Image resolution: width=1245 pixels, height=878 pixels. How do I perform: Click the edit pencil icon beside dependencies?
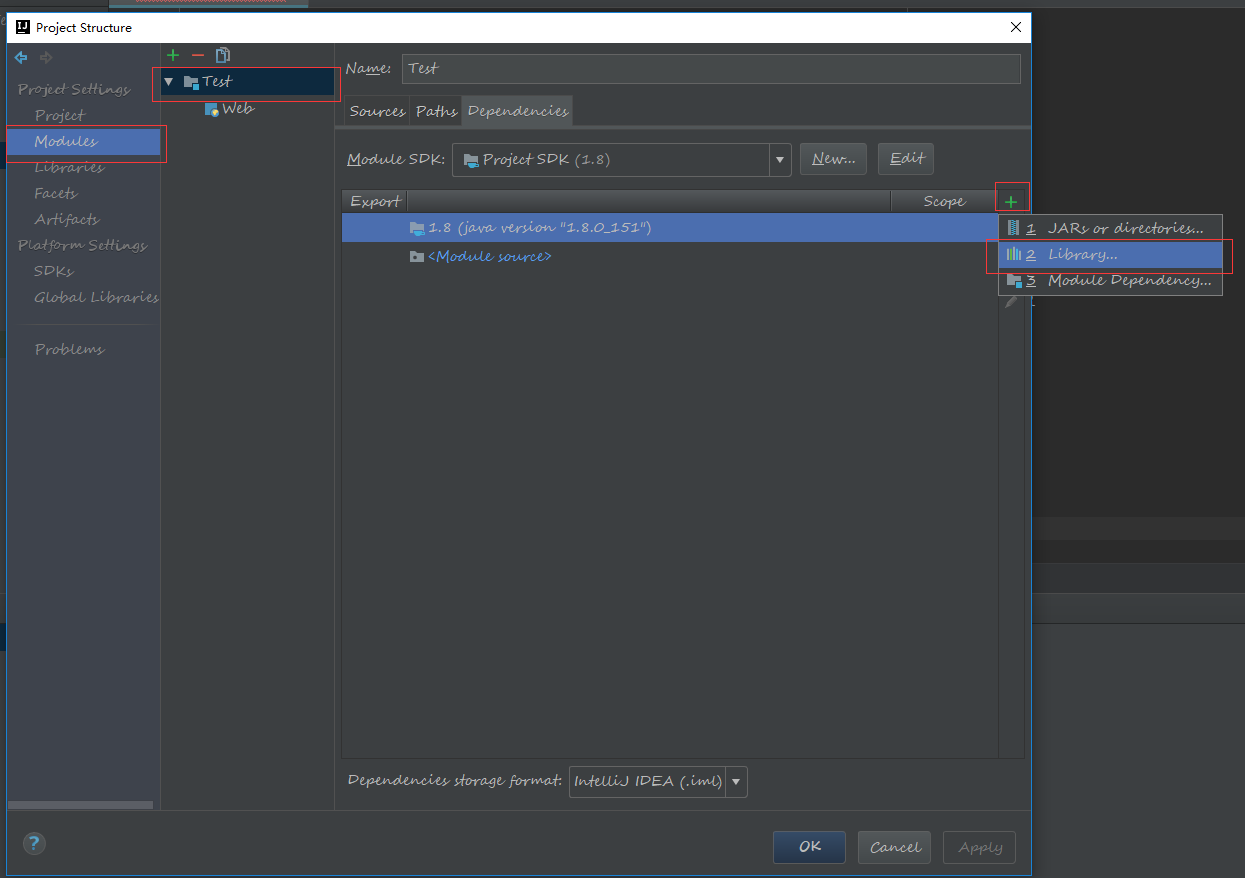point(1011,302)
